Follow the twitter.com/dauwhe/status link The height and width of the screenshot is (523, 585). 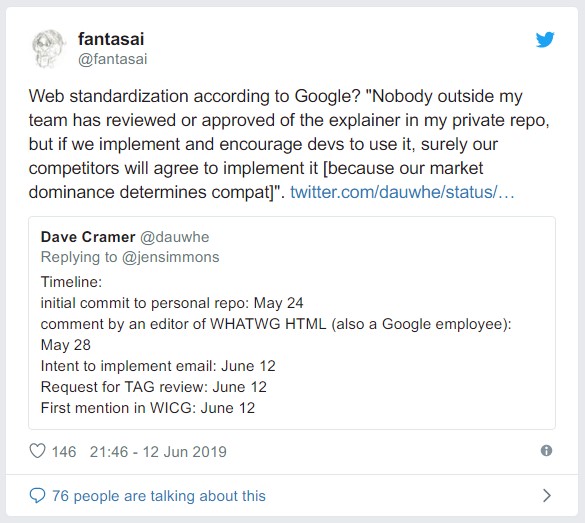[x=402, y=192]
